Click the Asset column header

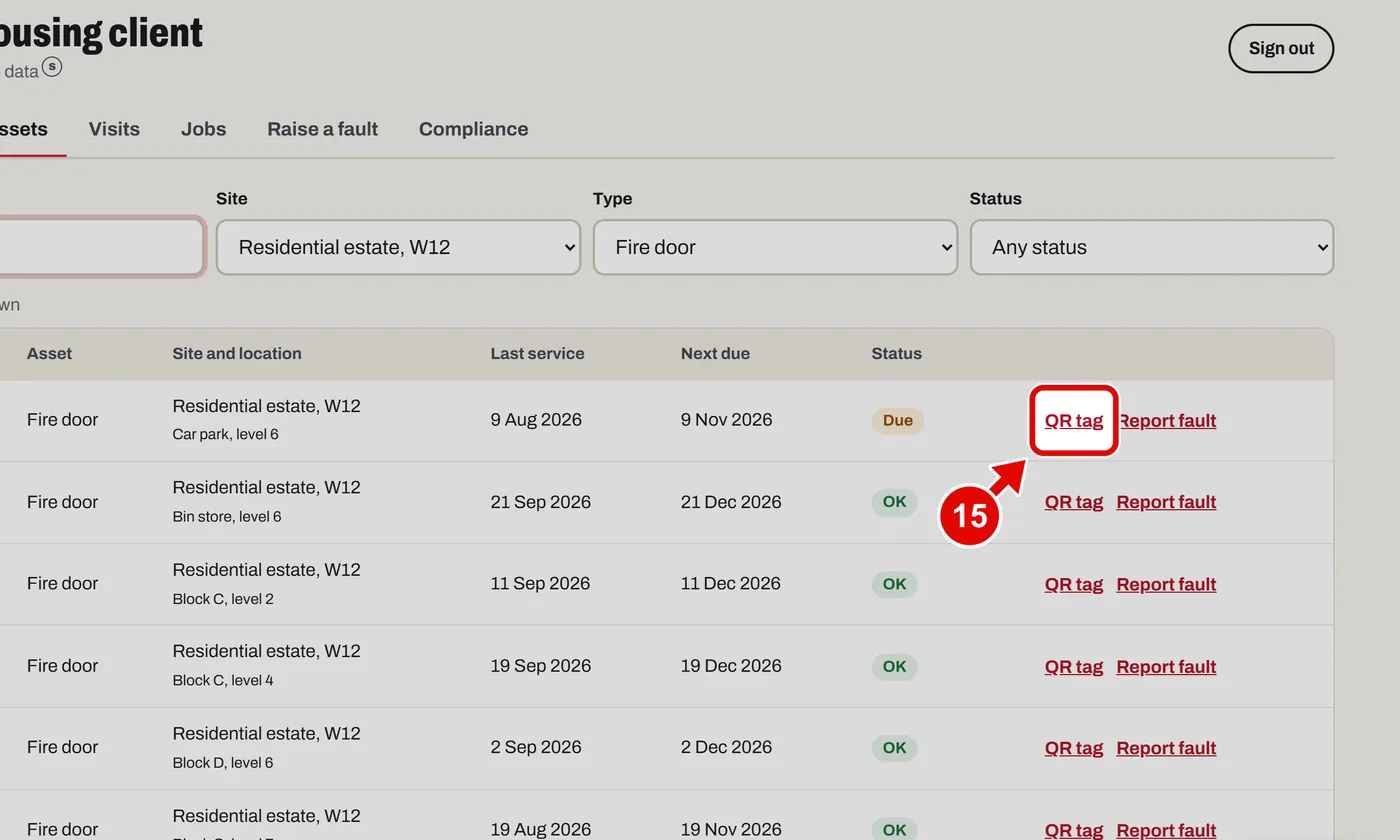click(x=49, y=353)
